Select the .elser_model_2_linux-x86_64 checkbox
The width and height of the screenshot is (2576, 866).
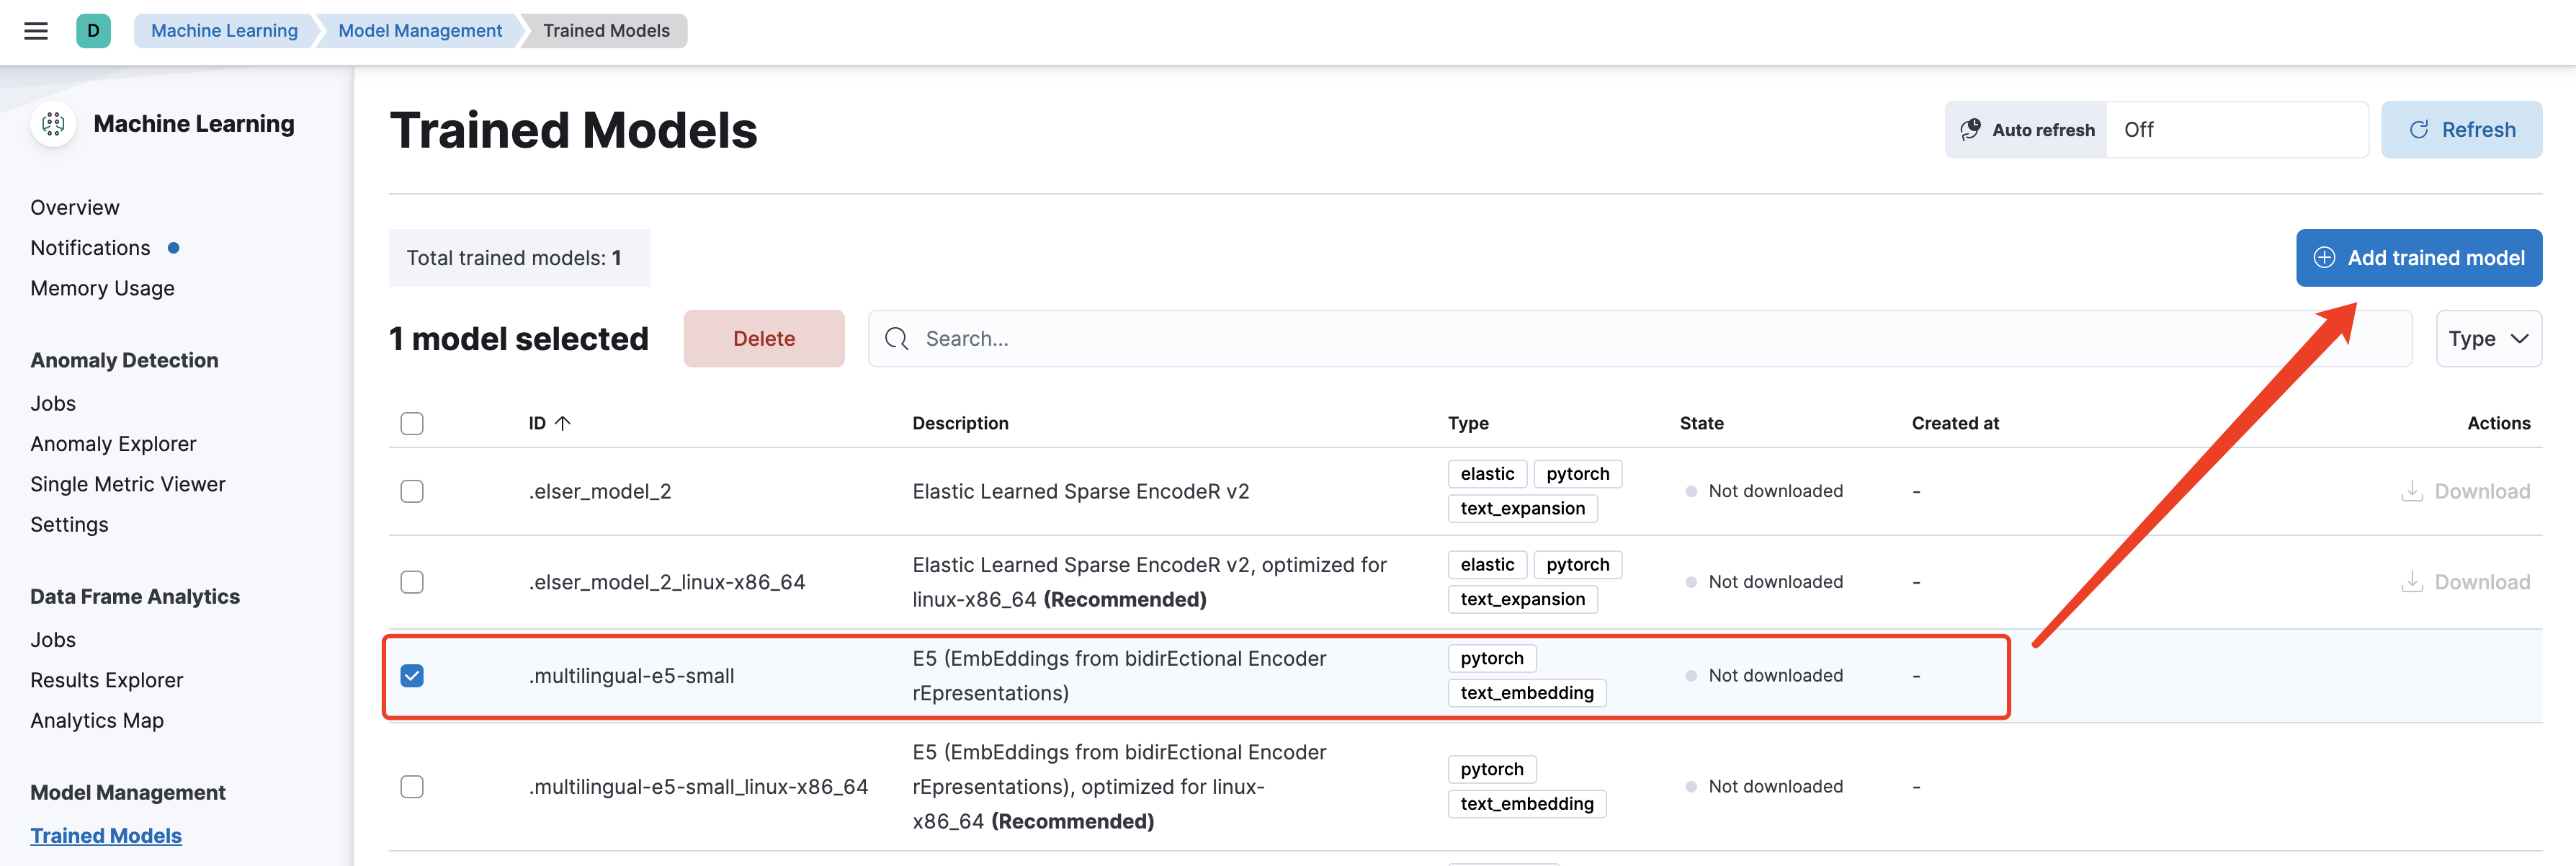(412, 582)
